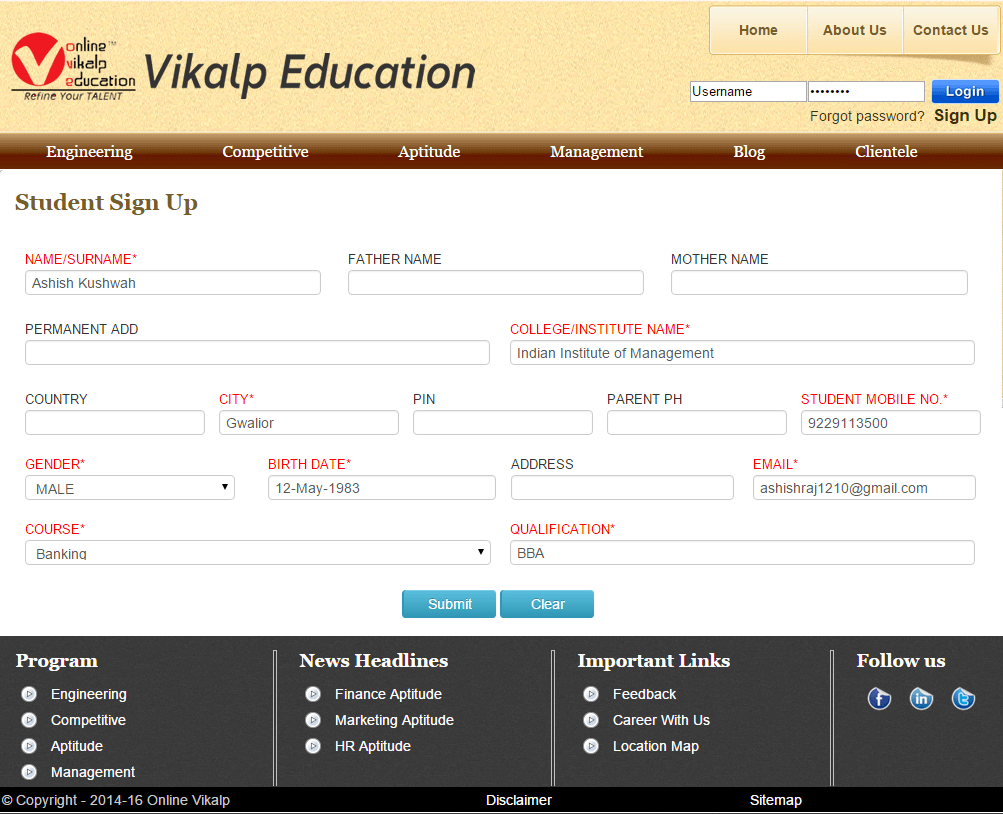Viewport: 1003px width, 815px height.
Task: Click the Mother Name field
Action: click(819, 283)
